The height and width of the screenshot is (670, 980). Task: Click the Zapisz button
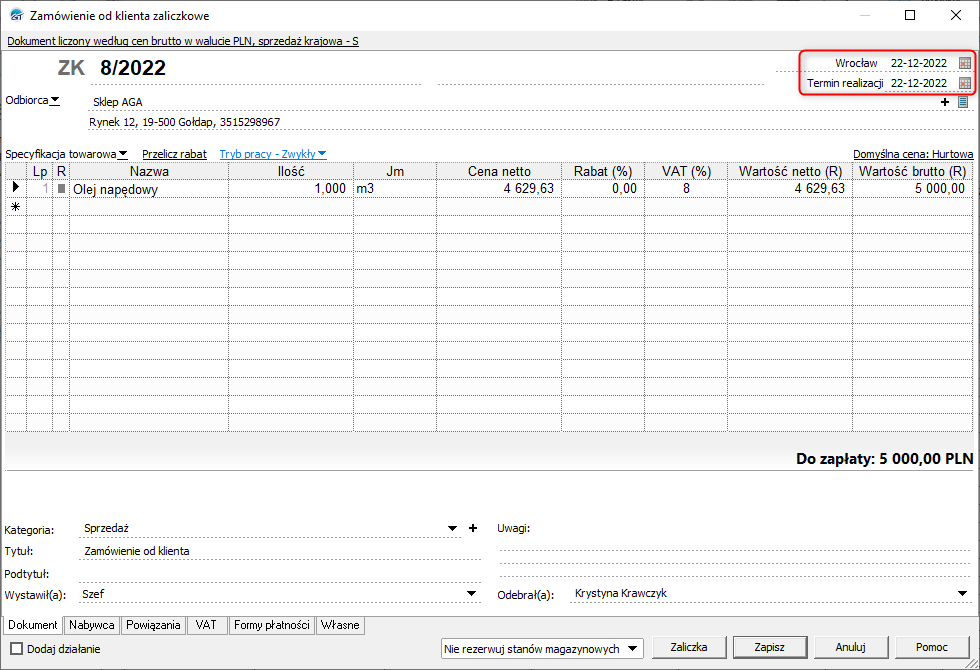coord(769,648)
